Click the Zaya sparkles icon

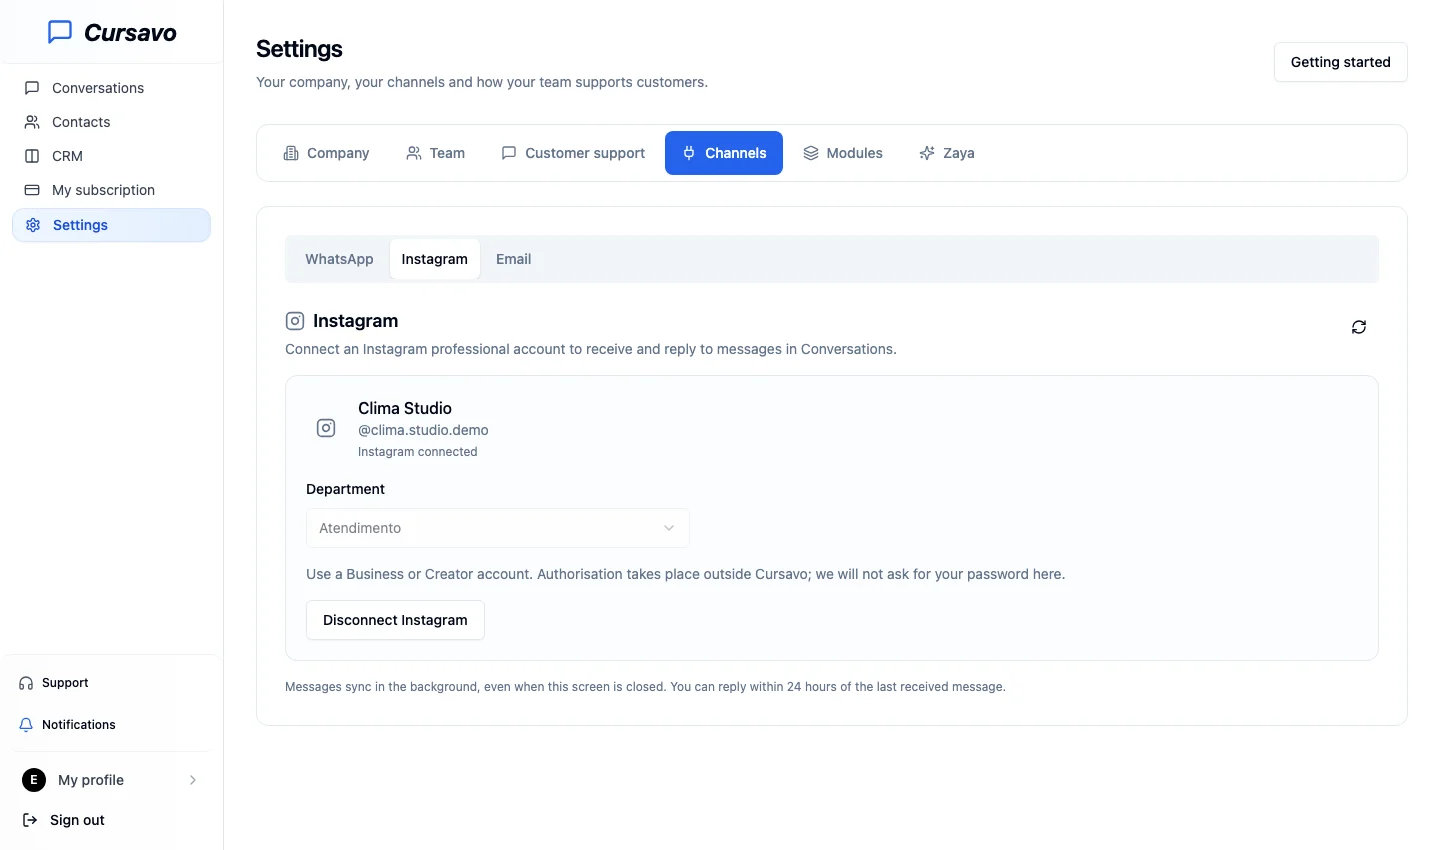pos(927,153)
